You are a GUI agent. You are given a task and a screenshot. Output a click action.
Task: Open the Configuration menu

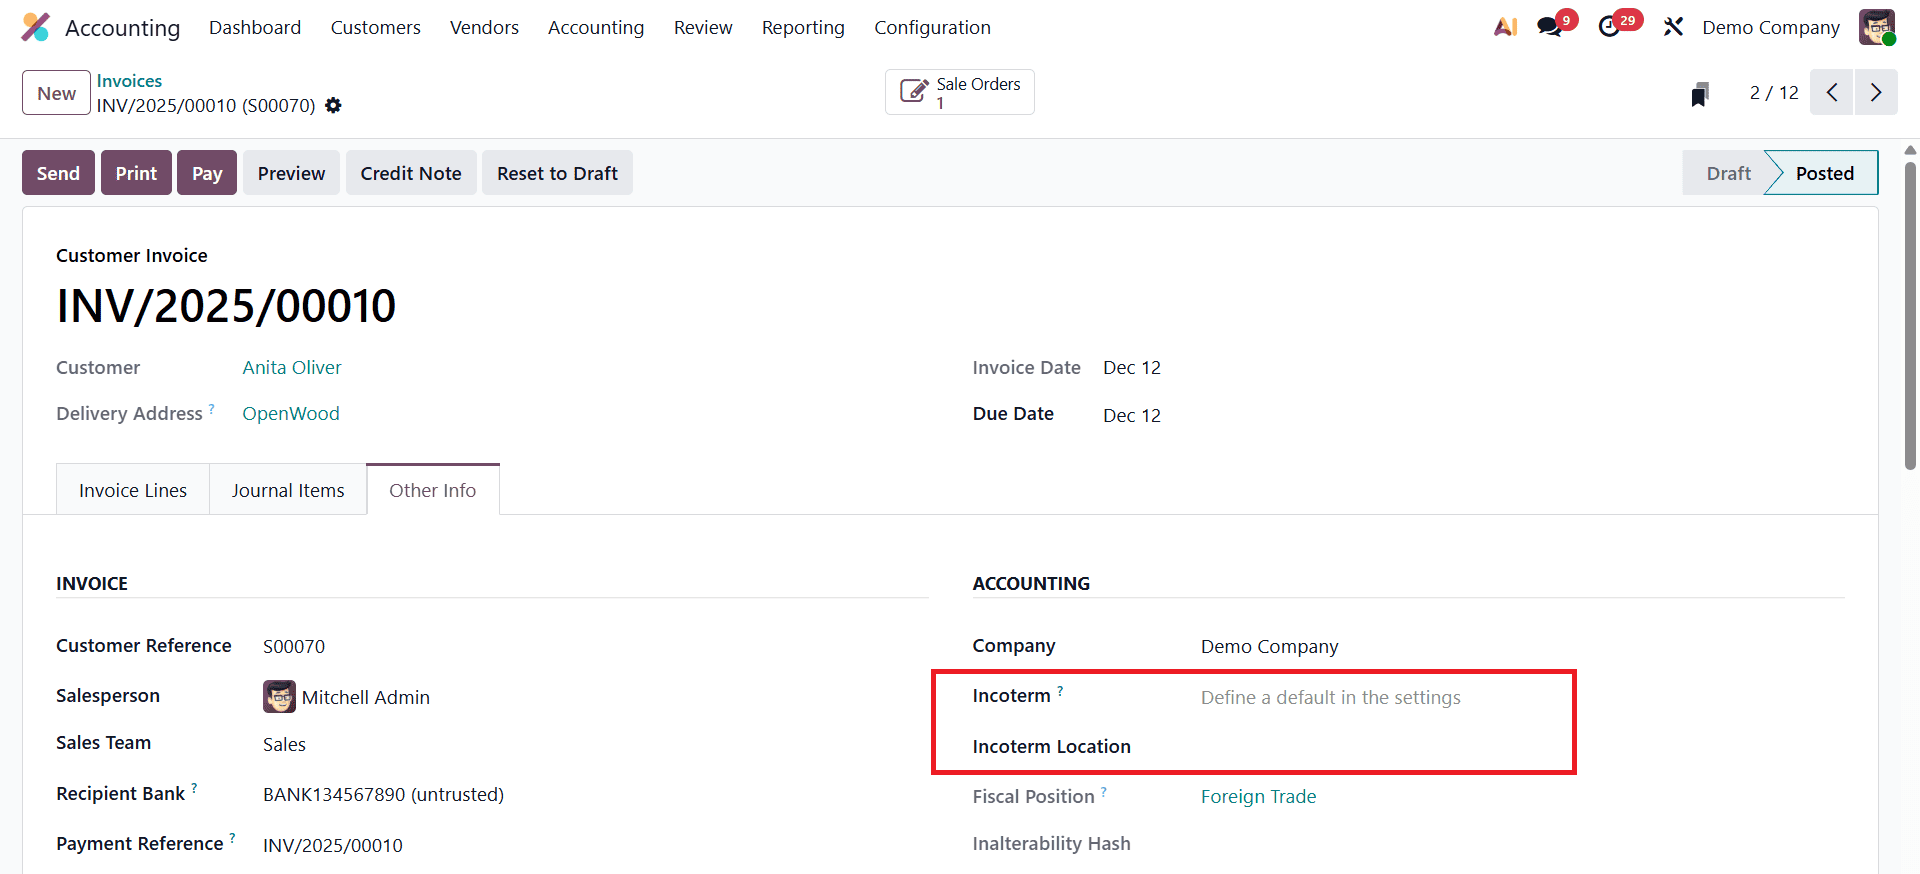pos(932,27)
